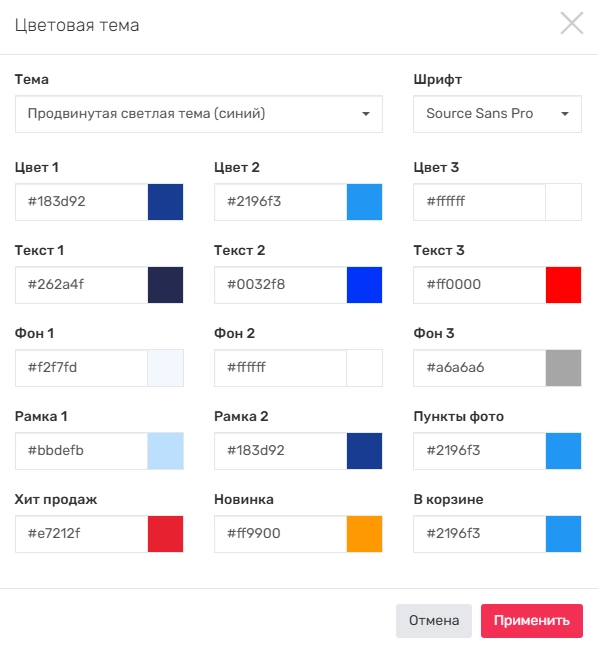The image size is (598, 653).
Task: Close the Цветовая тема dialog
Action: [x=572, y=23]
